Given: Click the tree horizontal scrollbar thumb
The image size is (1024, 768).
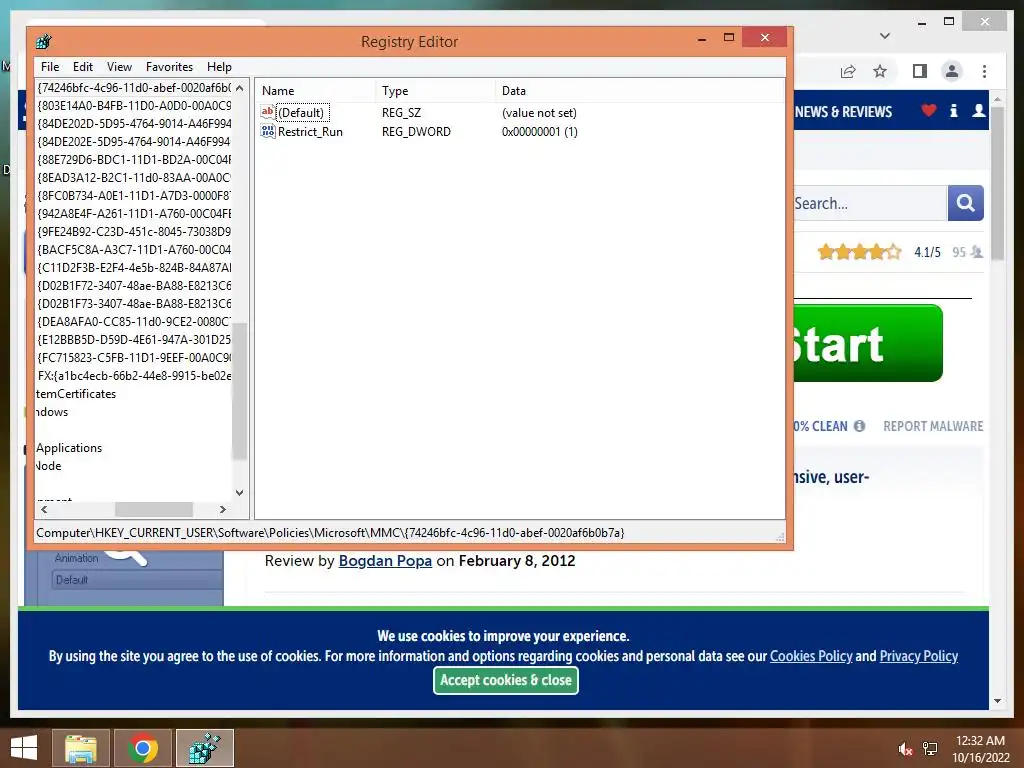Looking at the screenshot, I should 153,509.
